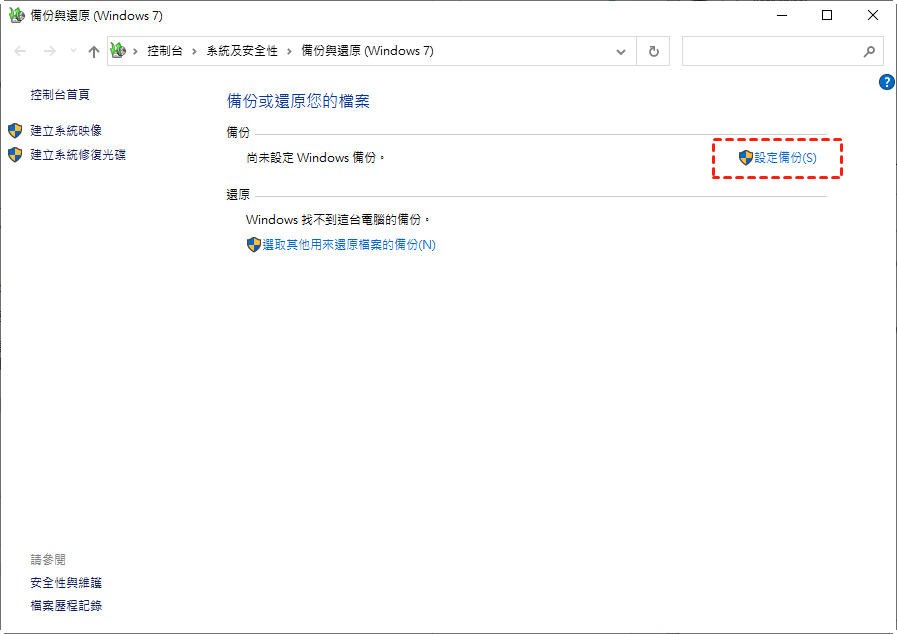The image size is (897, 634).
Task: Open 安全性與維護
Action: click(66, 583)
